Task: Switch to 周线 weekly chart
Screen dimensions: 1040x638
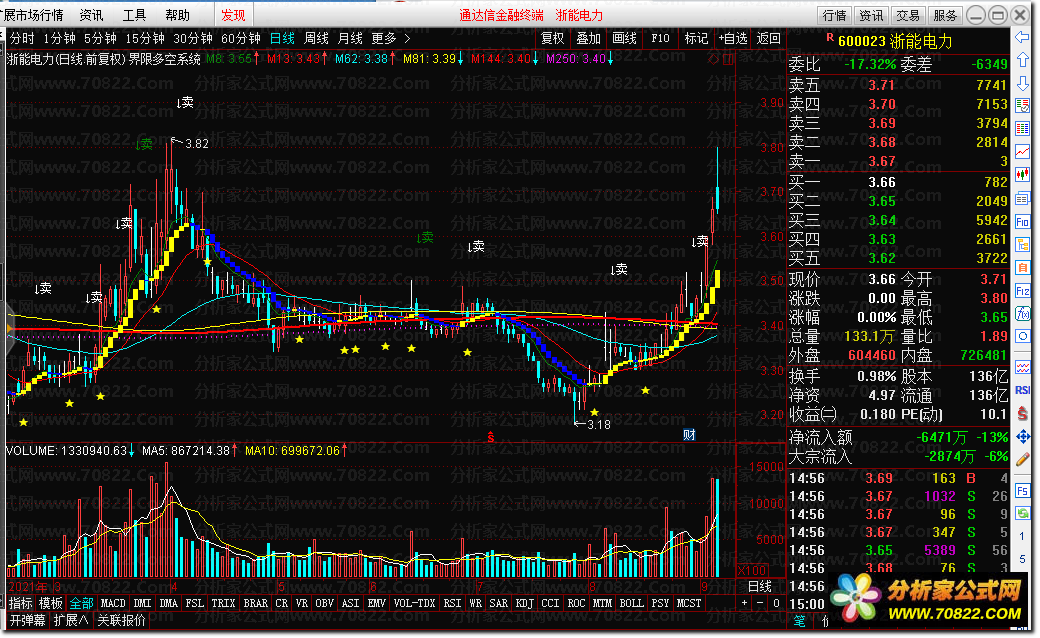Action: [316, 38]
